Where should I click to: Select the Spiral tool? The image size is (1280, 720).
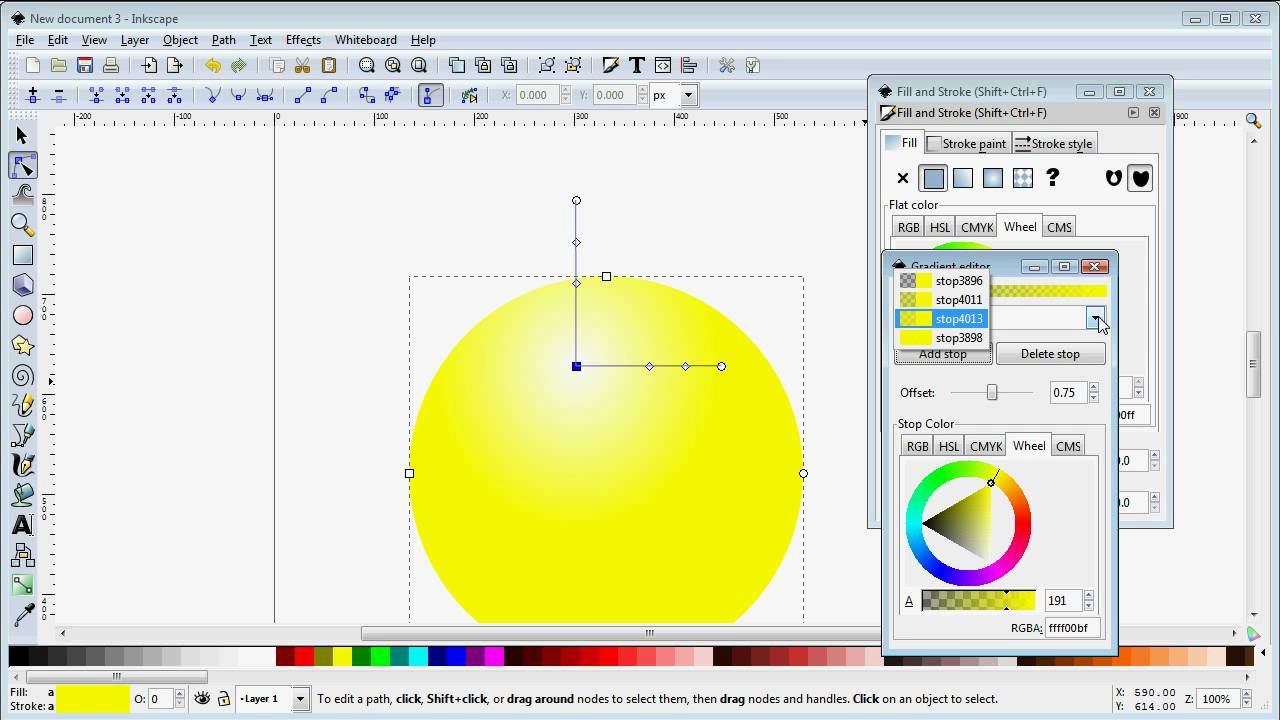(22, 375)
